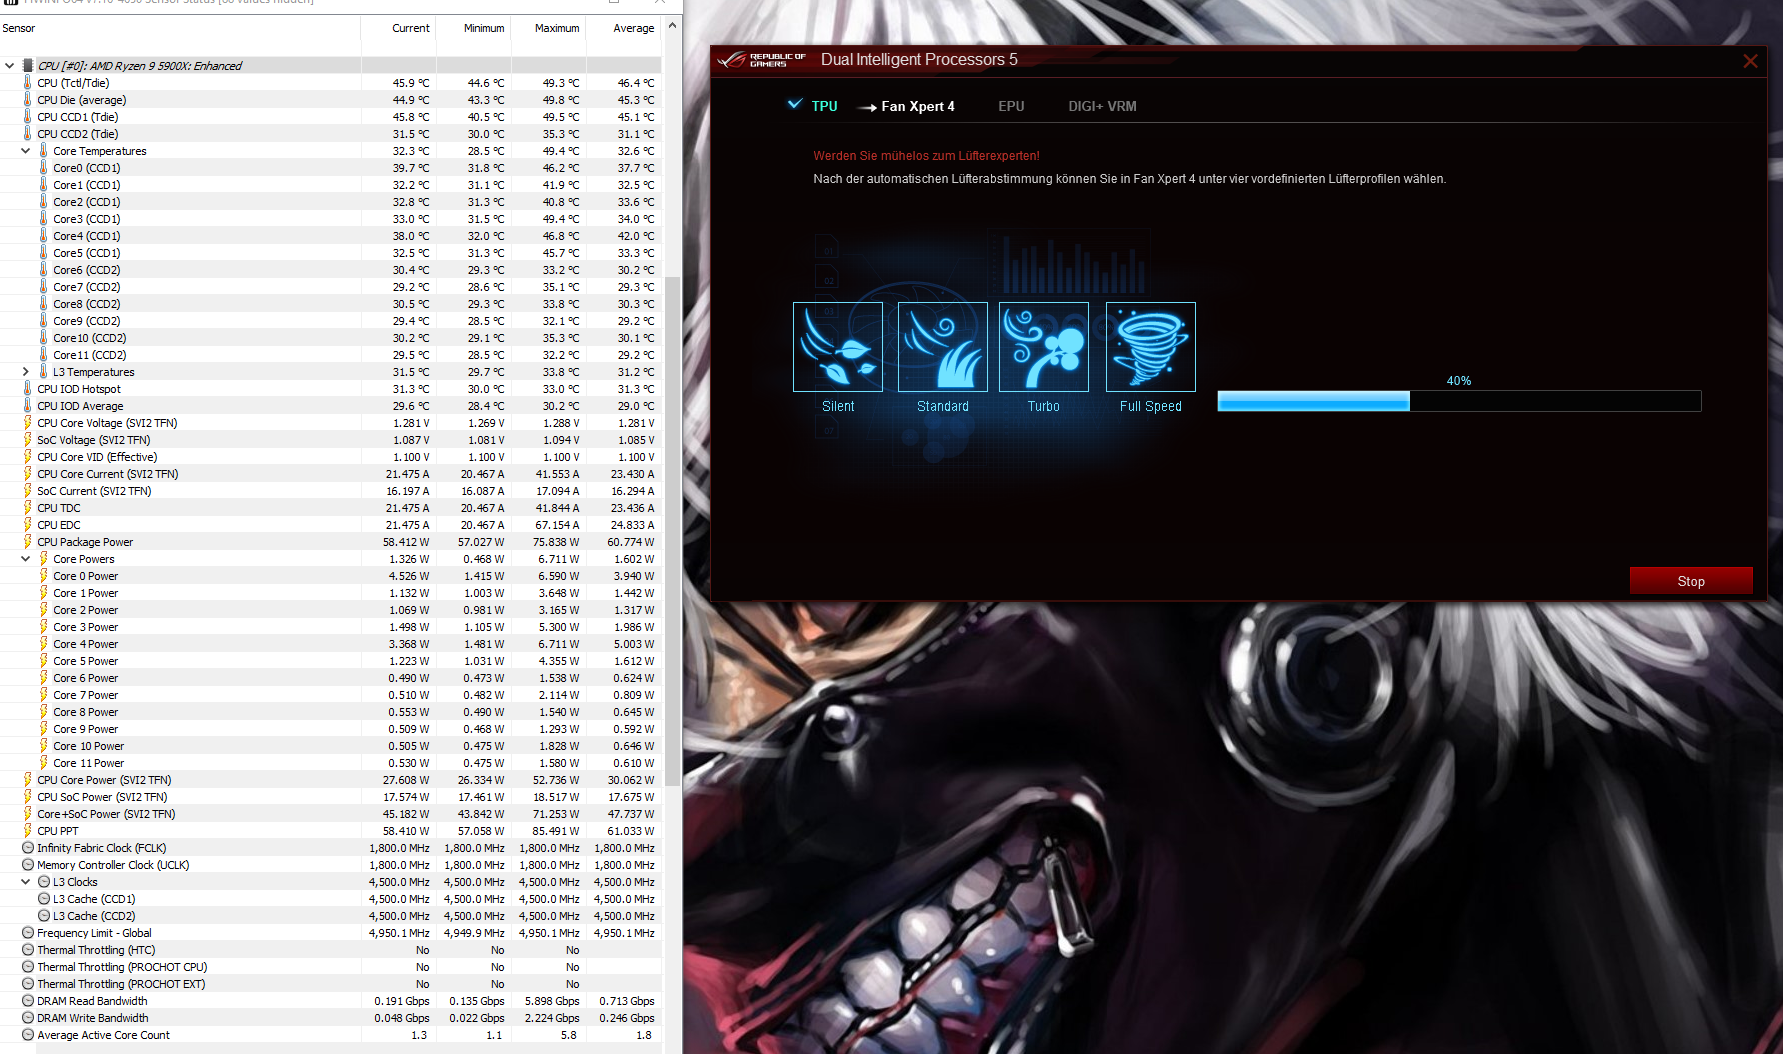Screen dimensions: 1783x1054
Task: Select the Memory Controller Clock (UCLK) row
Action: coord(330,865)
